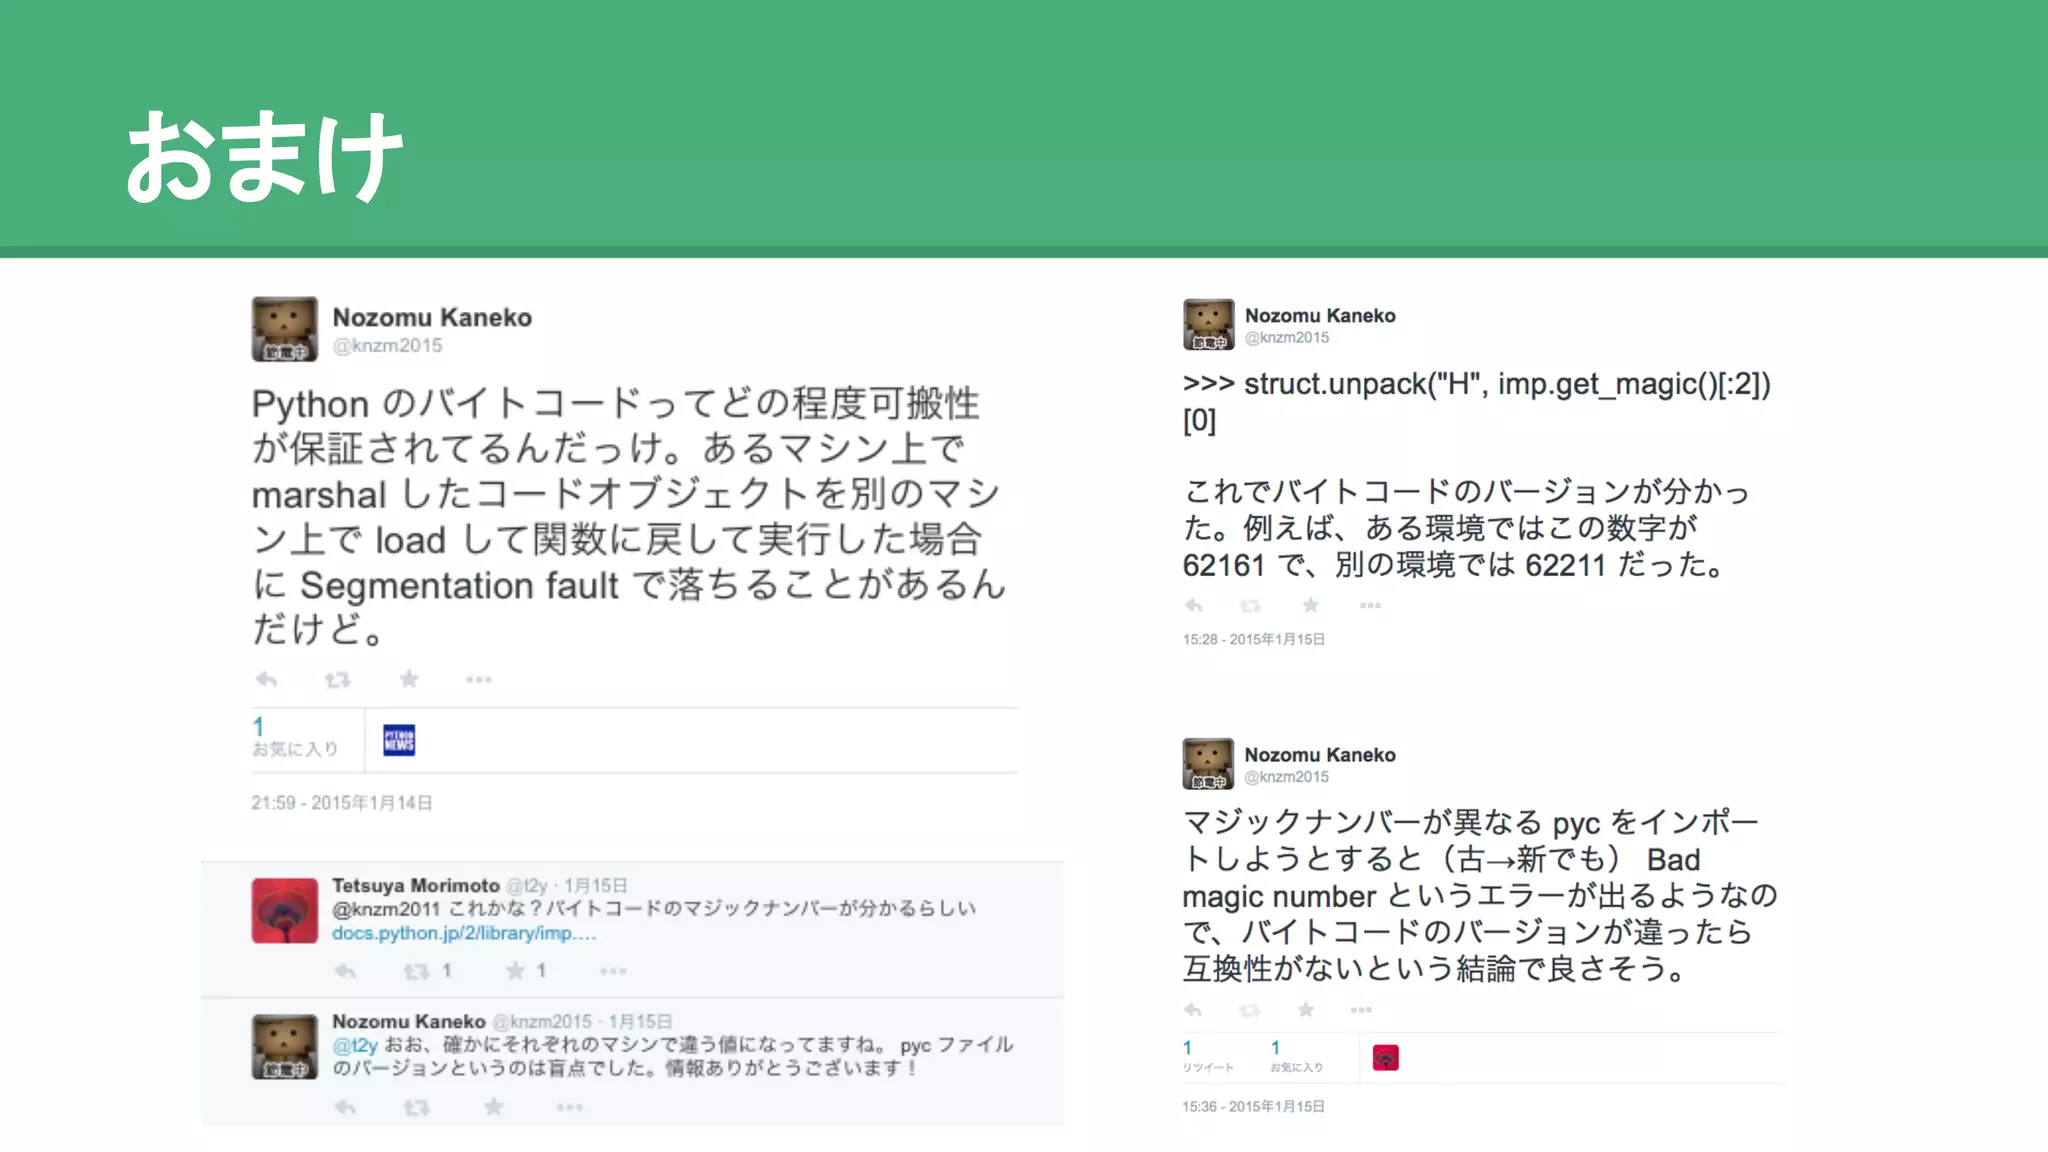
Task: Open Nozomu Kaneko avatar on struct.unpack tweet
Action: (1208, 324)
